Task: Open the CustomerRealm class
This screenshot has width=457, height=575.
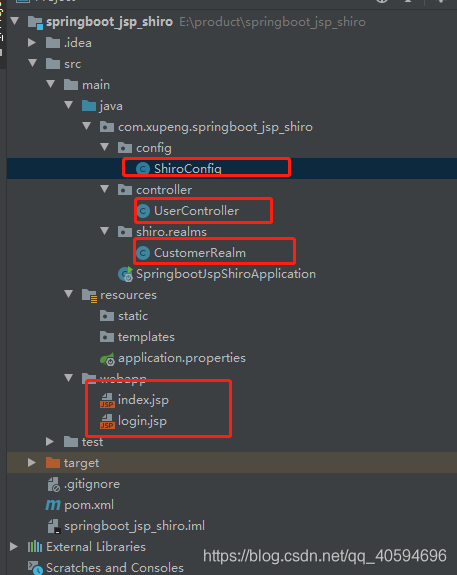Action: pyautogui.click(x=200, y=253)
